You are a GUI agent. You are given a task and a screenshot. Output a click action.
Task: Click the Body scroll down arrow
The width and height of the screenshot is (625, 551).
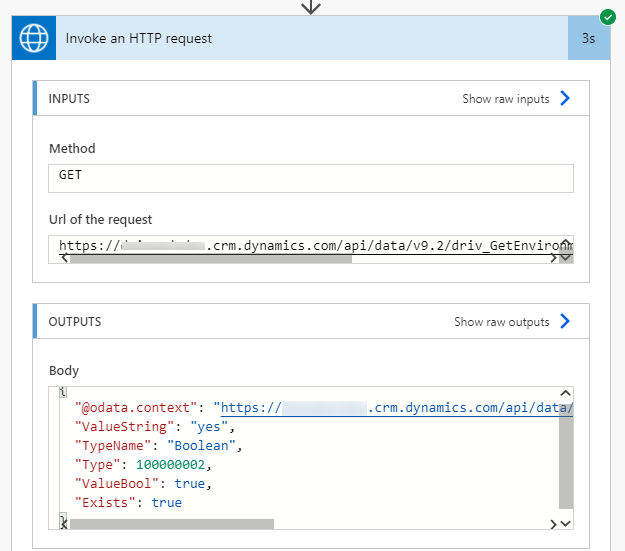point(566,523)
